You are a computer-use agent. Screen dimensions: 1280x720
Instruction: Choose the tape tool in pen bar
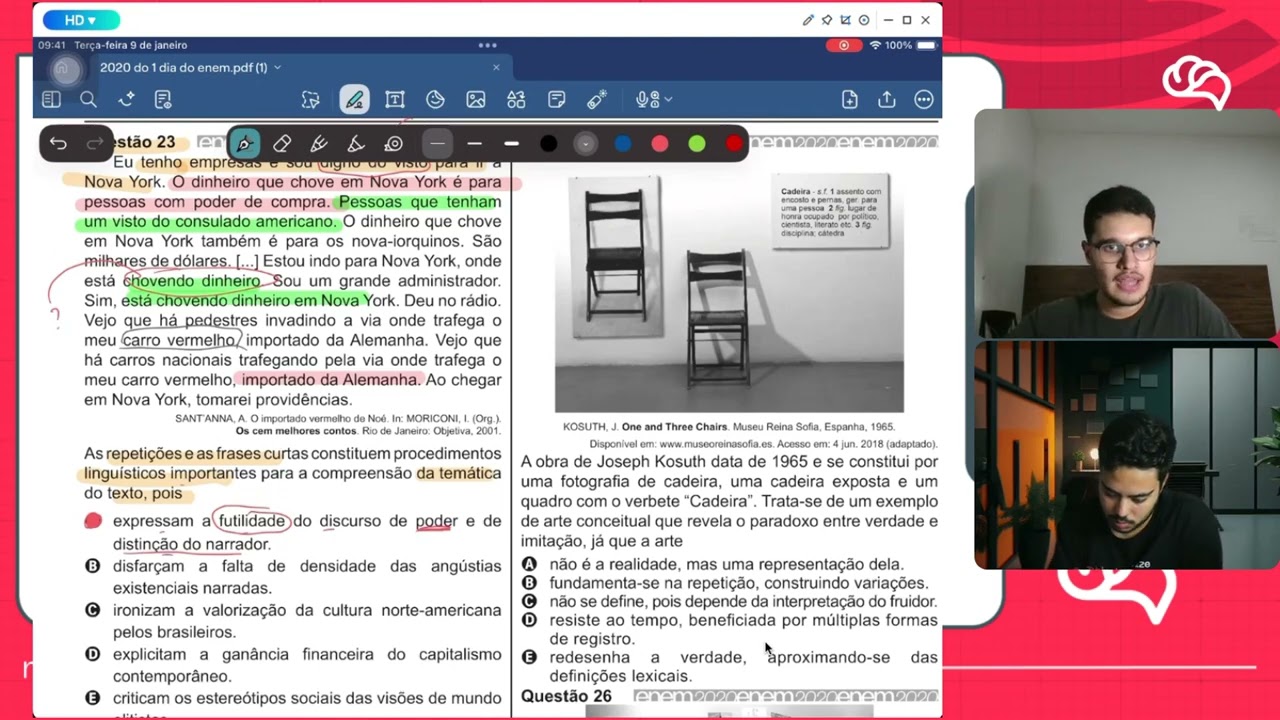coord(393,144)
